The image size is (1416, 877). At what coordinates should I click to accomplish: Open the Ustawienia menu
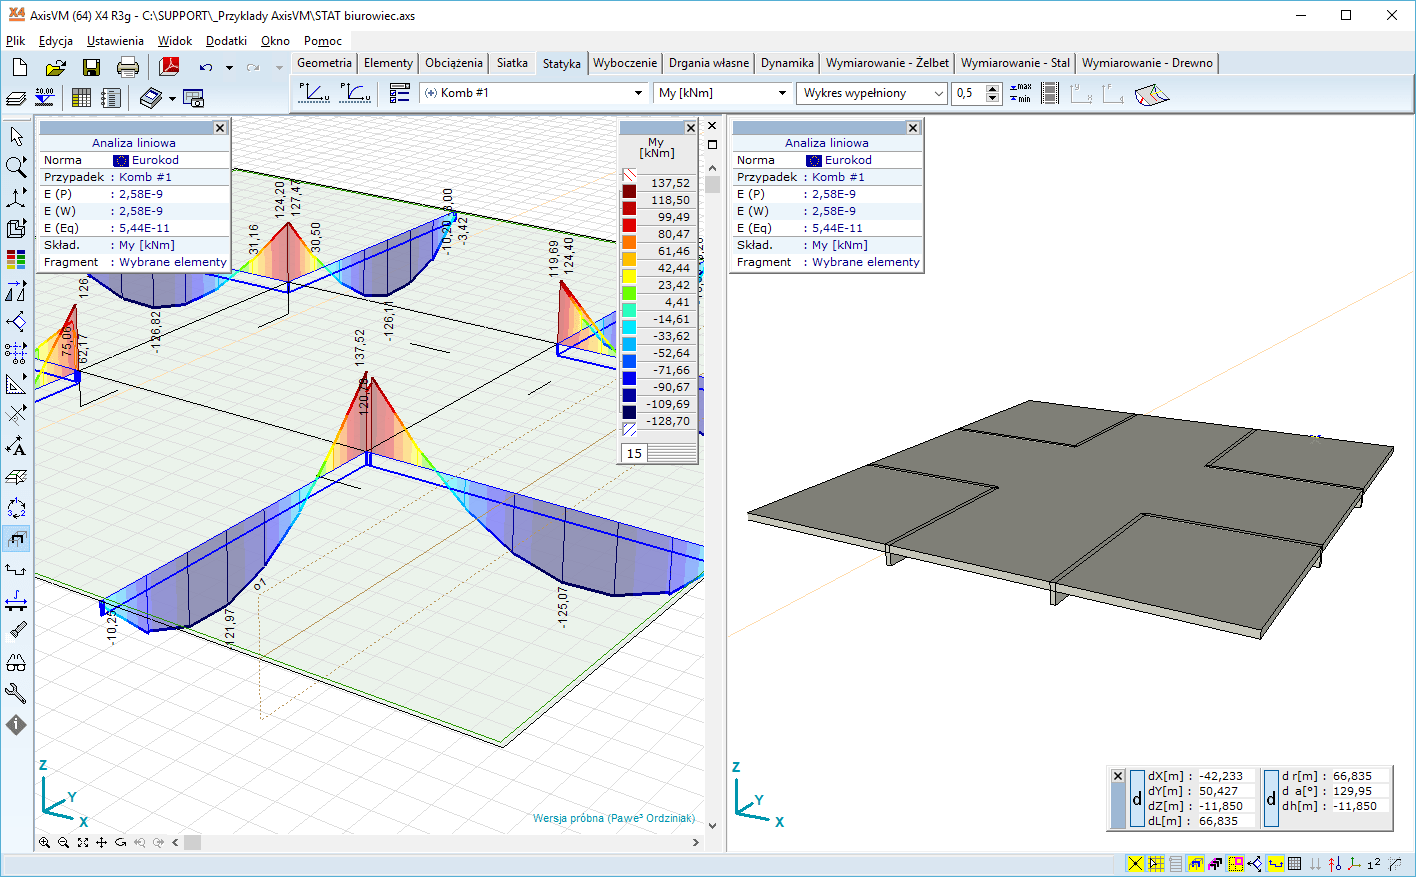pos(115,41)
